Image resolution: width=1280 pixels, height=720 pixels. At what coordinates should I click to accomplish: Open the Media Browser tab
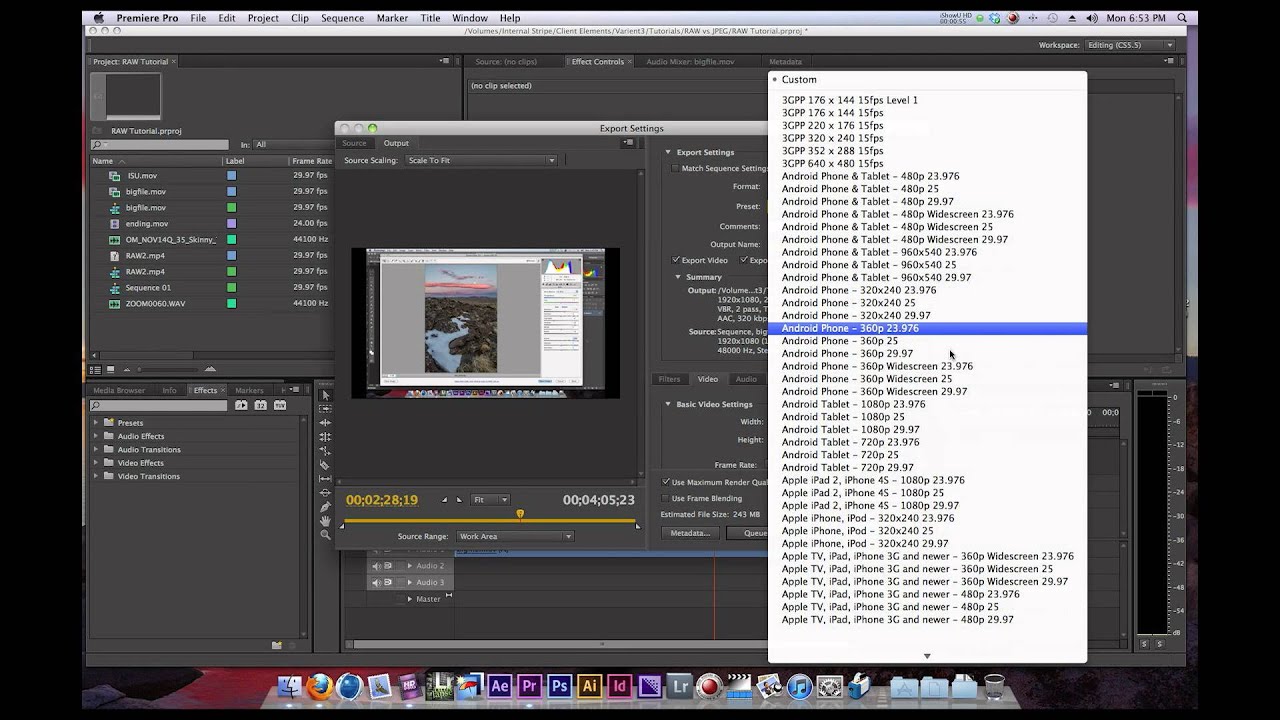point(119,390)
